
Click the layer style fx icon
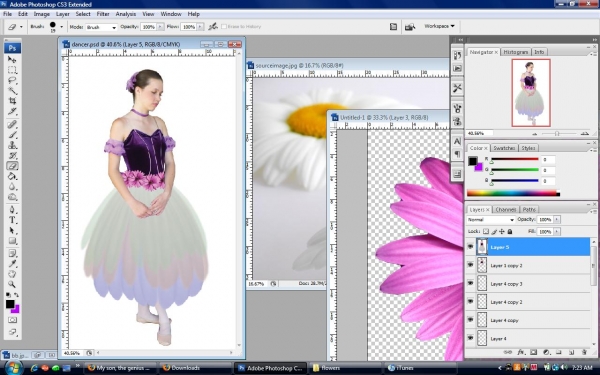coord(520,352)
